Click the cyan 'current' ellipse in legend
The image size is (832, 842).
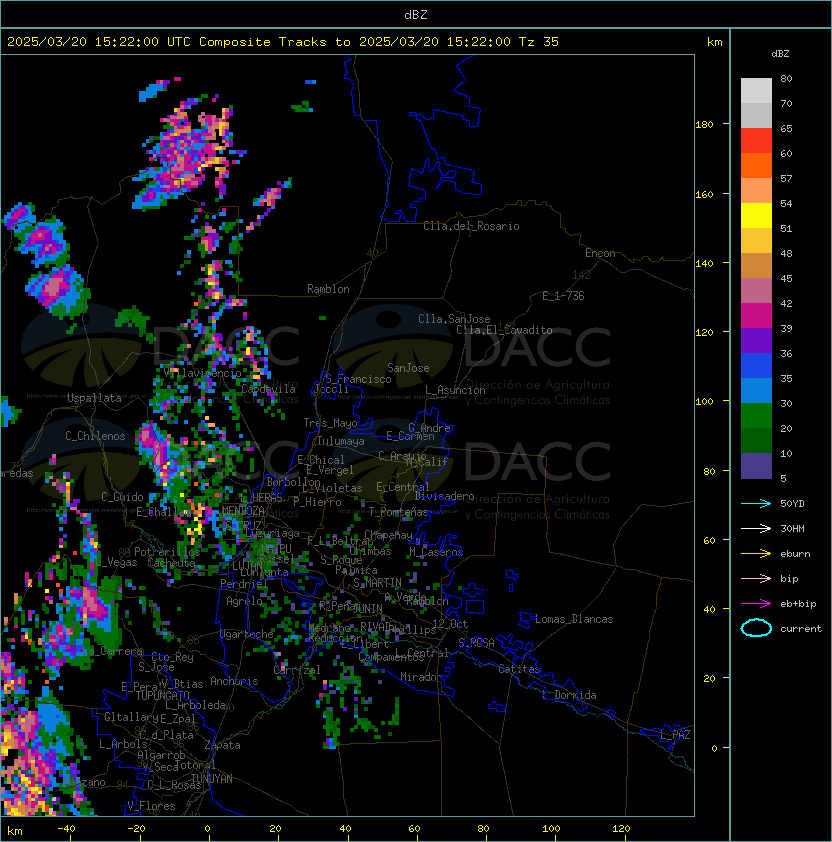coord(756,628)
